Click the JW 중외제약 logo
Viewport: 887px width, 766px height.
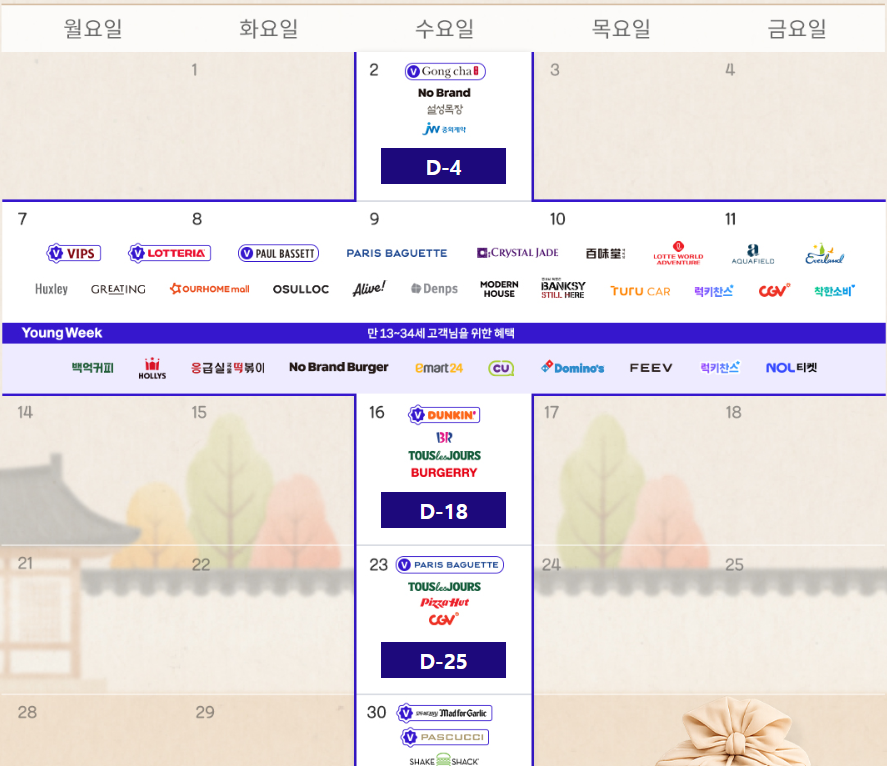pyautogui.click(x=444, y=129)
